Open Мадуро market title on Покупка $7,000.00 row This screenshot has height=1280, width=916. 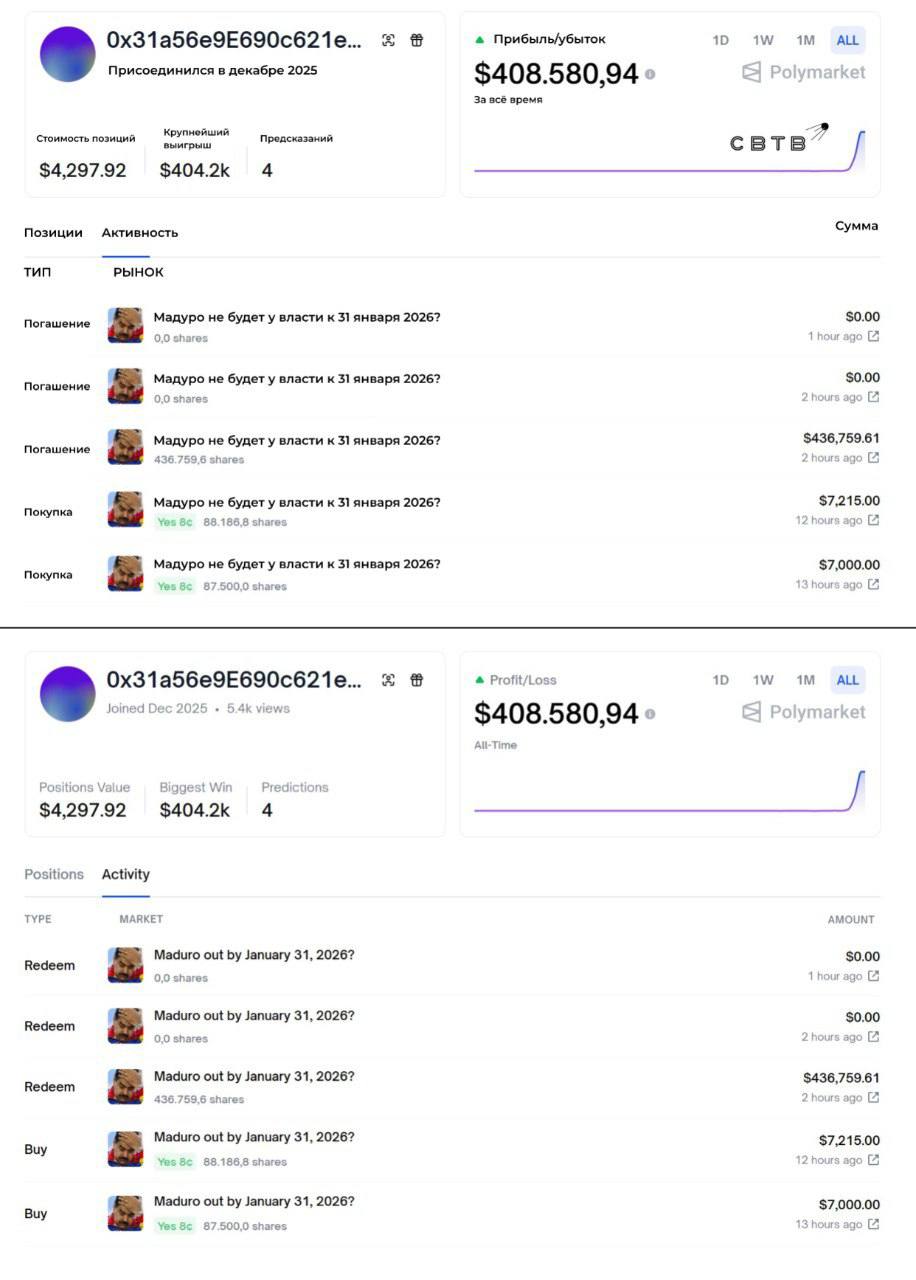click(296, 564)
